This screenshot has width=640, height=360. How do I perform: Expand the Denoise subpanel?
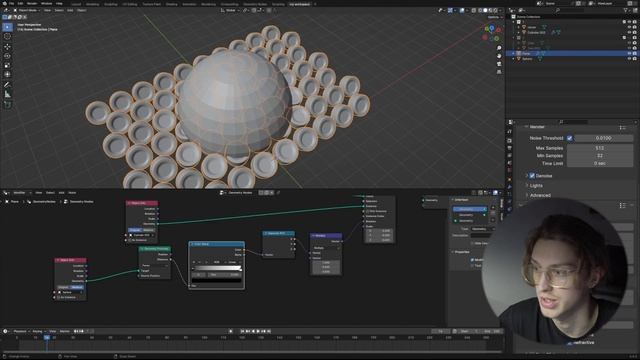pos(527,176)
